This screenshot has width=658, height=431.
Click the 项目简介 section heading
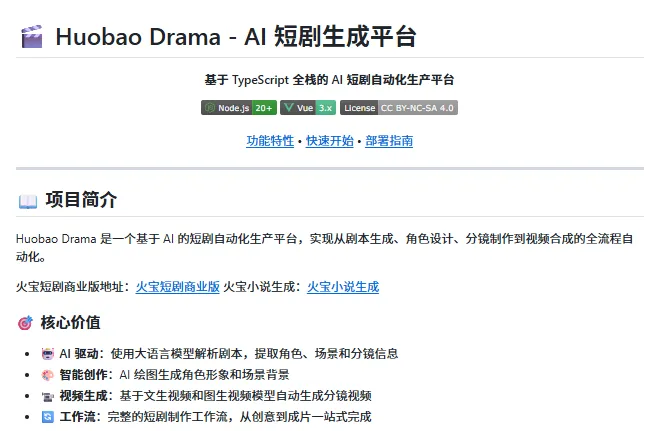click(81, 200)
